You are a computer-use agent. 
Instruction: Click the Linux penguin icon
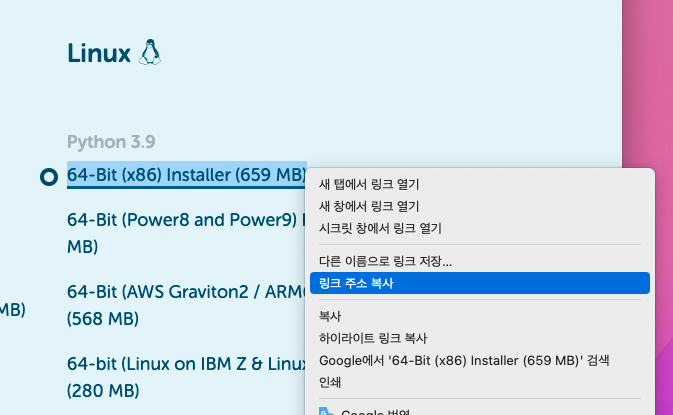pos(150,52)
